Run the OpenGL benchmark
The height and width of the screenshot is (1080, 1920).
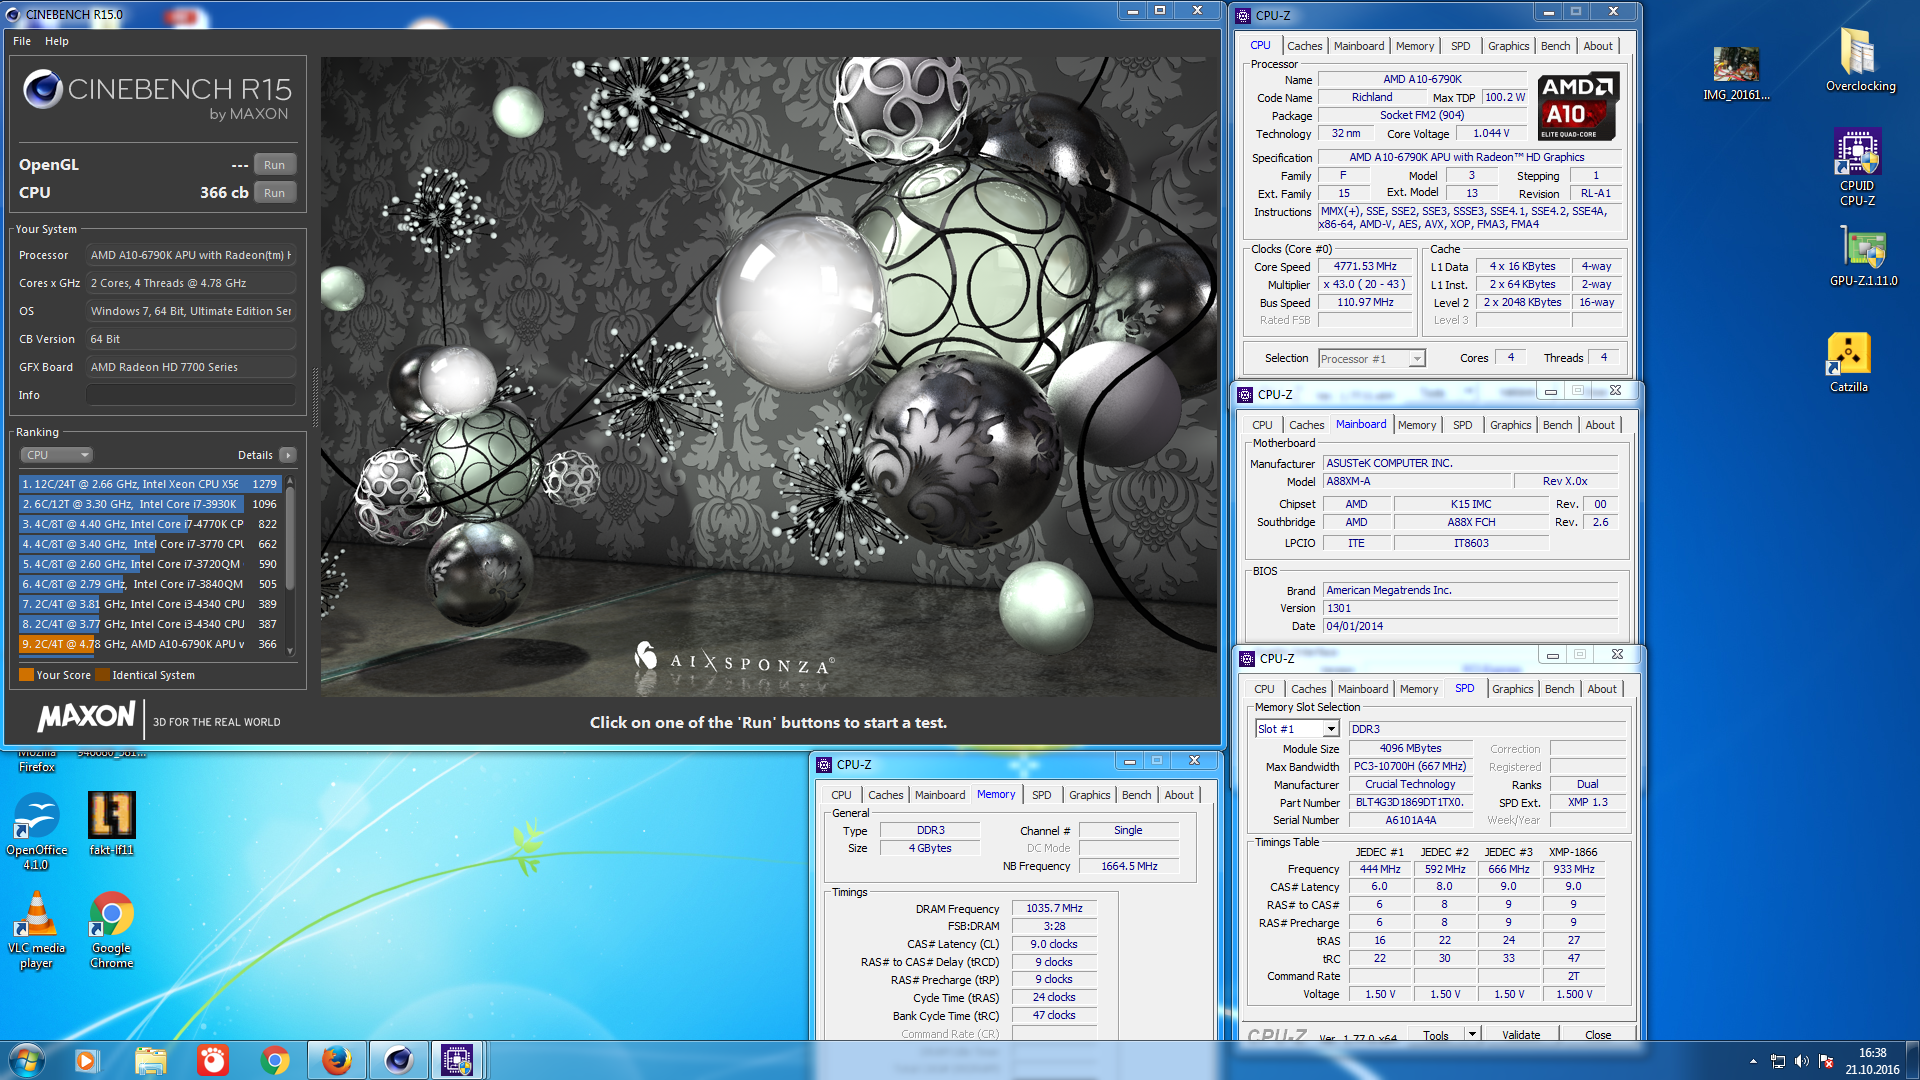pyautogui.click(x=275, y=165)
